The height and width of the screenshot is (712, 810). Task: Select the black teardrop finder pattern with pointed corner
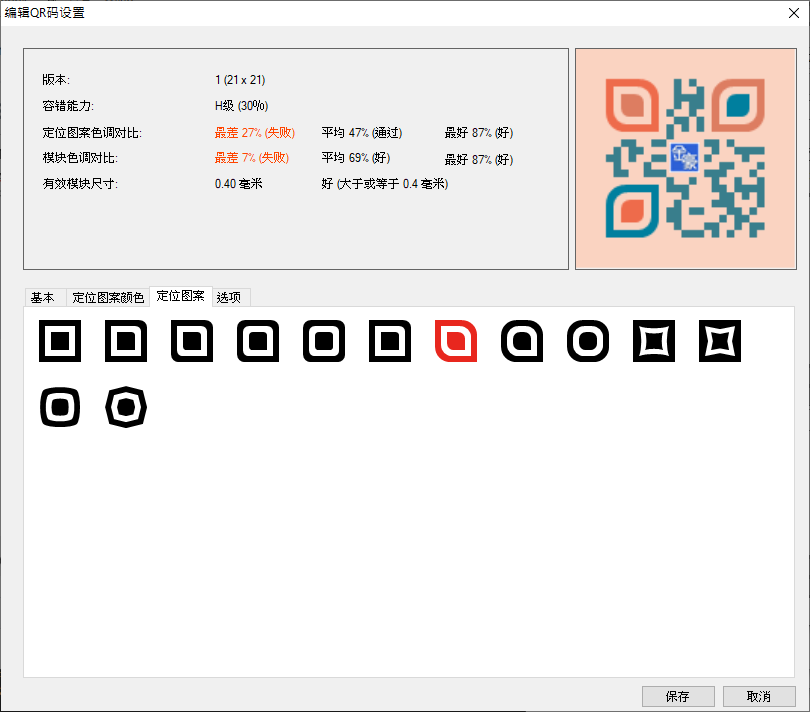pos(522,341)
